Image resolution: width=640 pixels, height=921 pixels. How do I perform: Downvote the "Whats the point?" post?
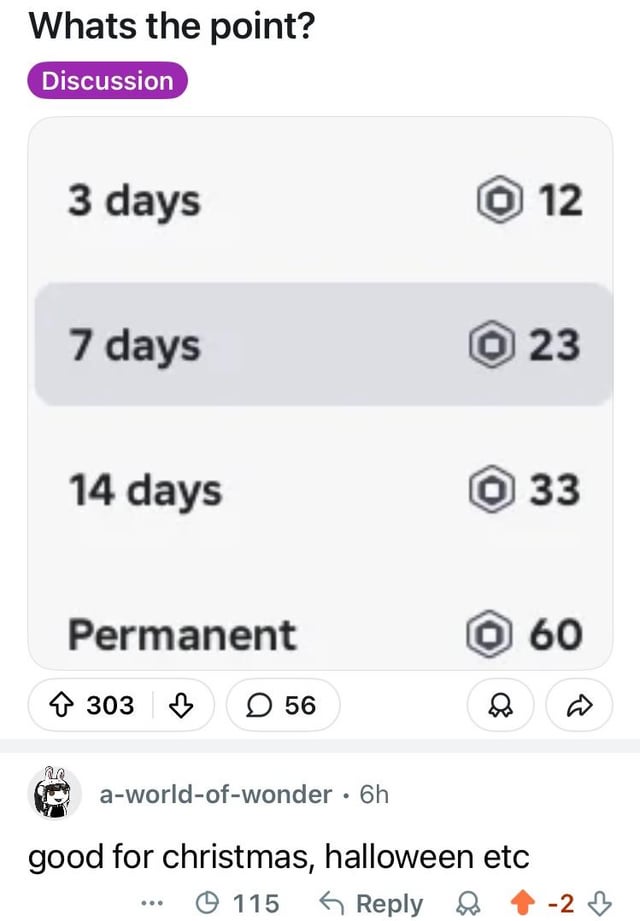(x=181, y=705)
